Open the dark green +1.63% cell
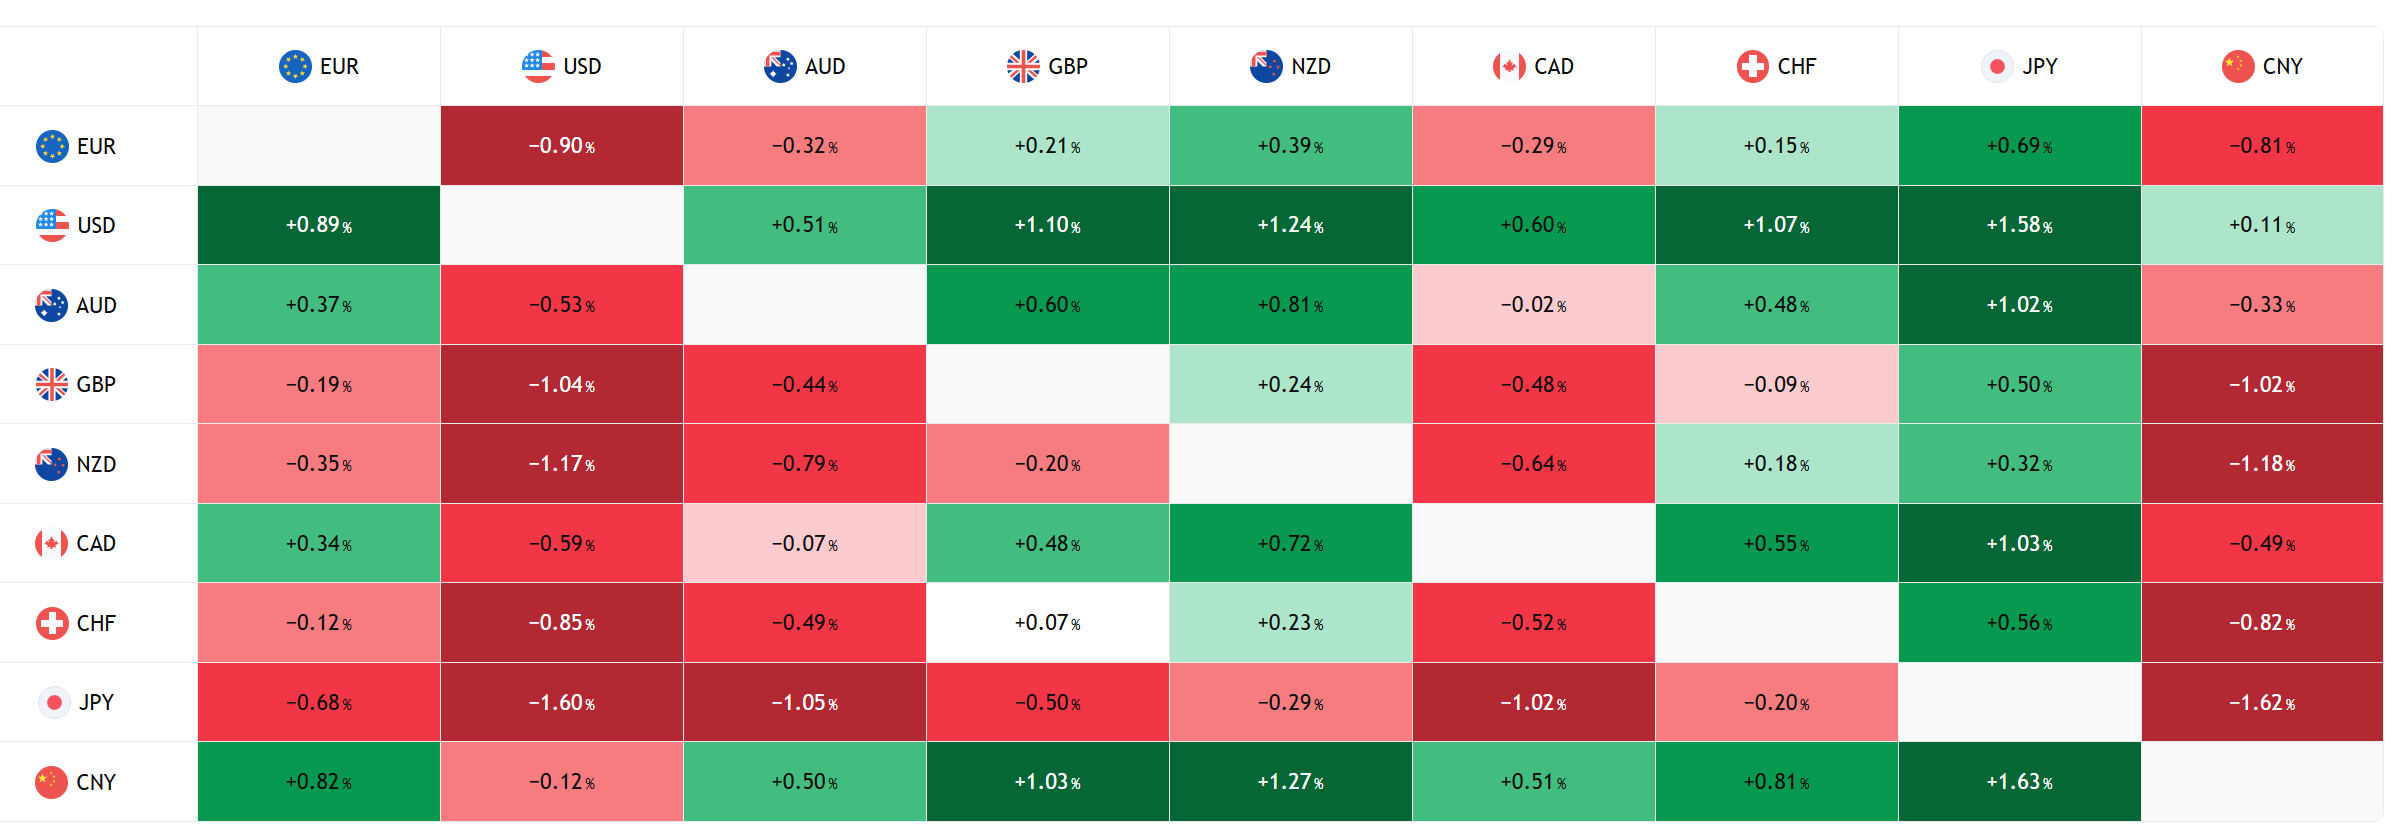 (2019, 782)
